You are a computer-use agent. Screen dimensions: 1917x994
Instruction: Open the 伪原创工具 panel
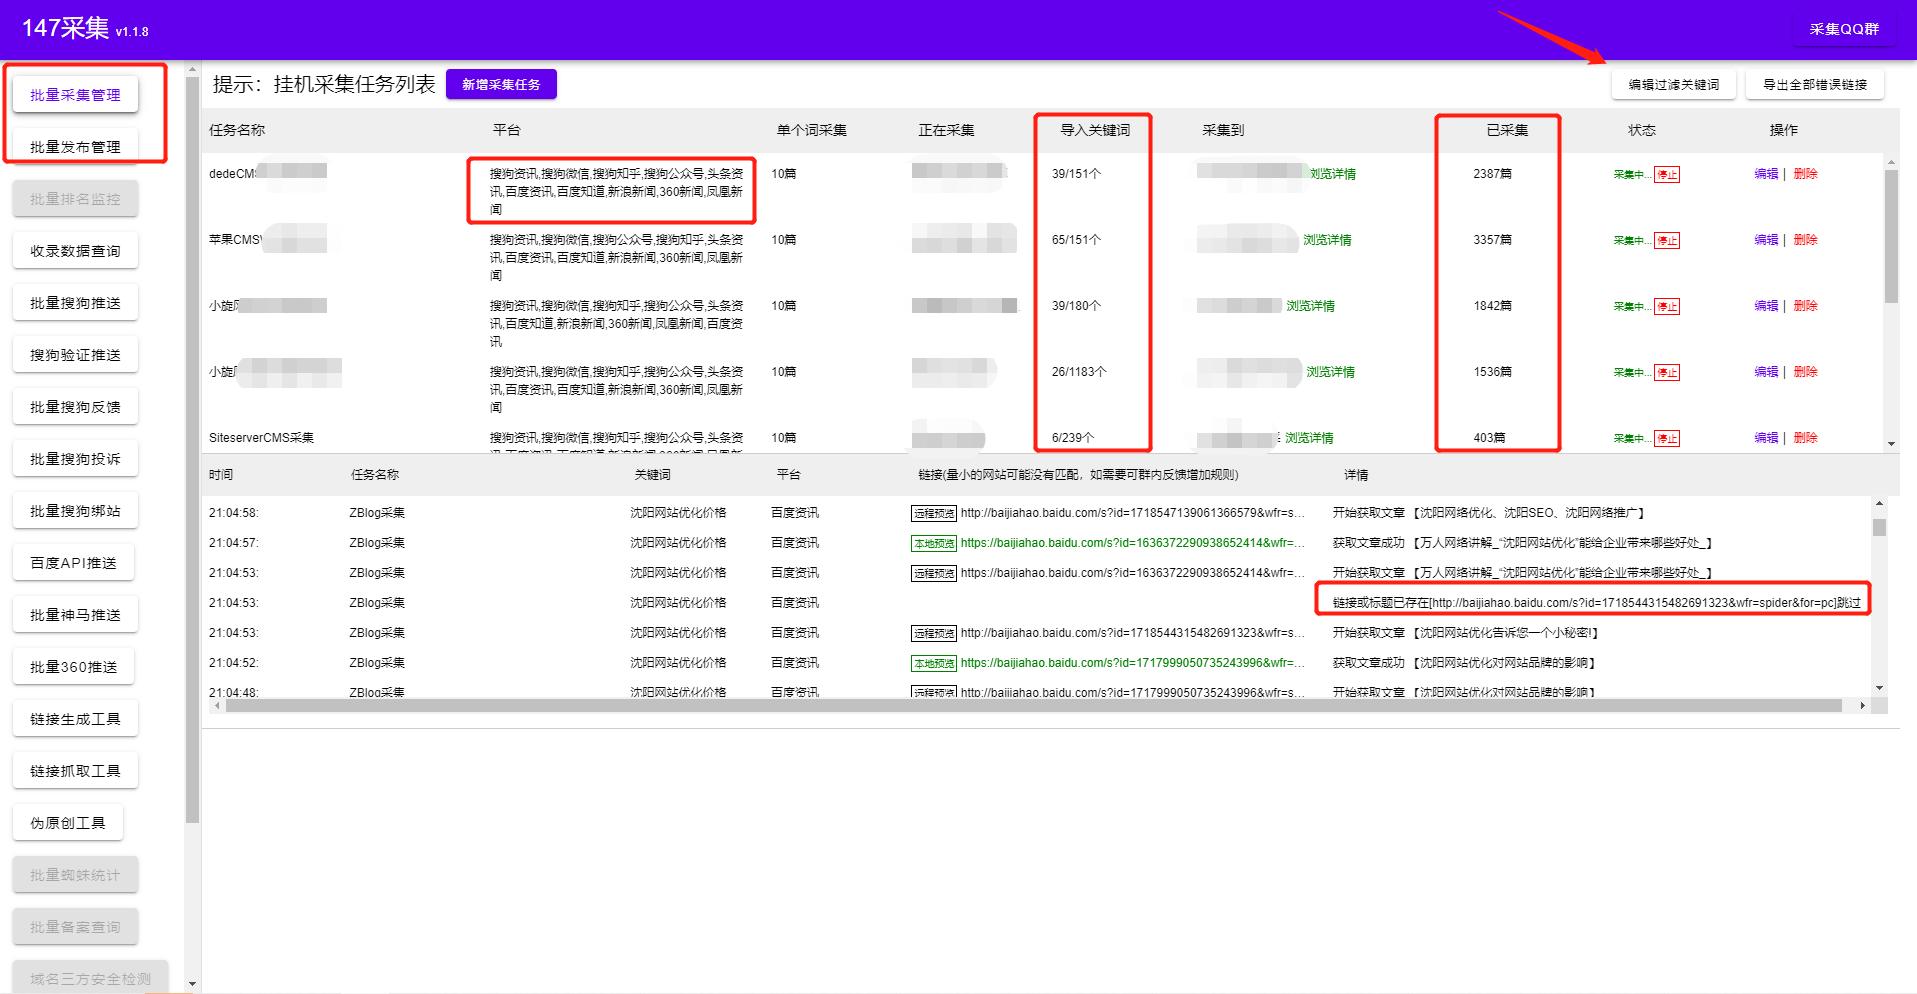(68, 821)
